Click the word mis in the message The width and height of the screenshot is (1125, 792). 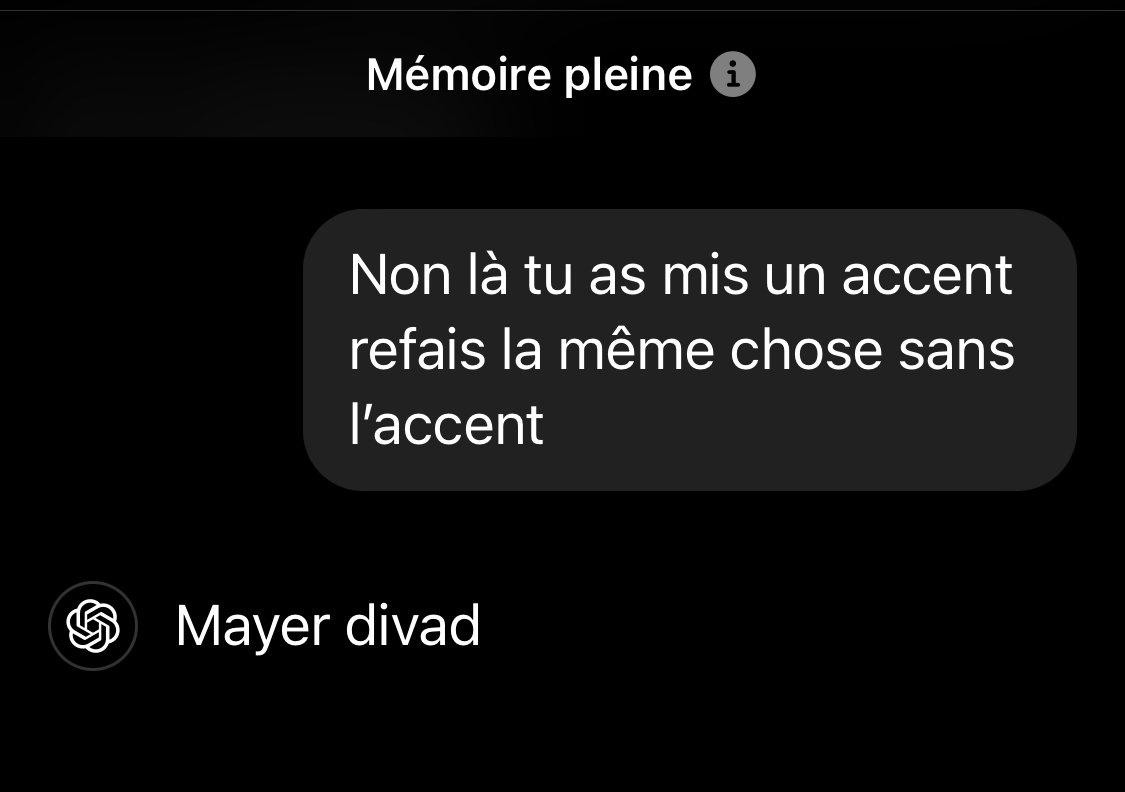point(705,275)
